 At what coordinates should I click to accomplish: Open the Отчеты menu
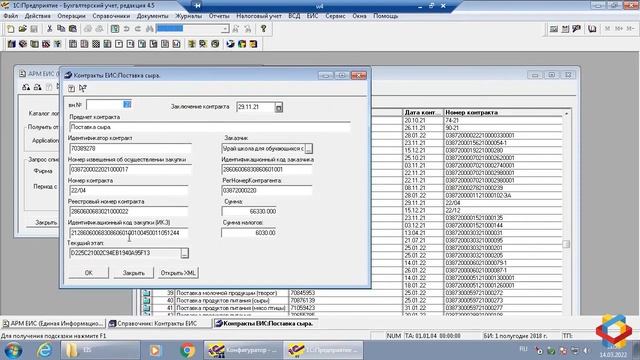(219, 16)
